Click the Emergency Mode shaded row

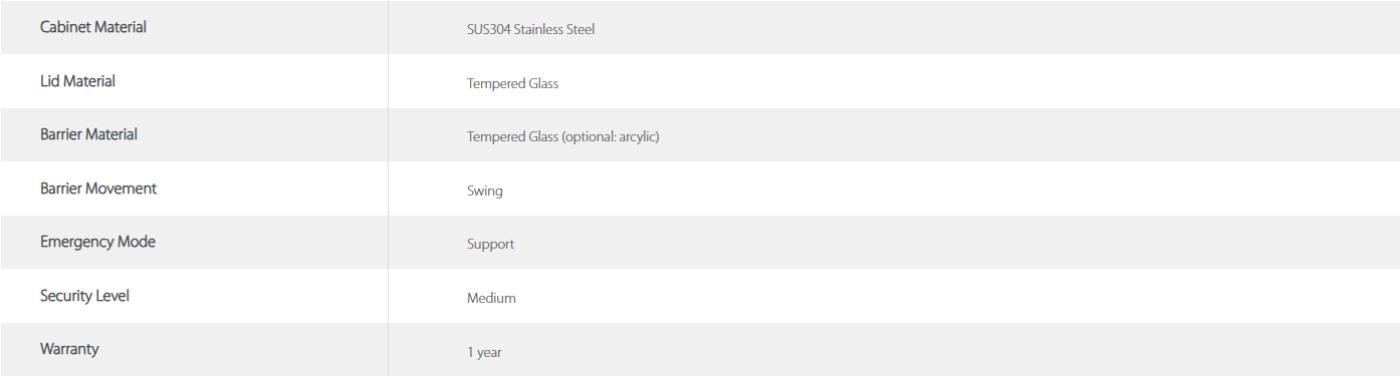pos(700,243)
